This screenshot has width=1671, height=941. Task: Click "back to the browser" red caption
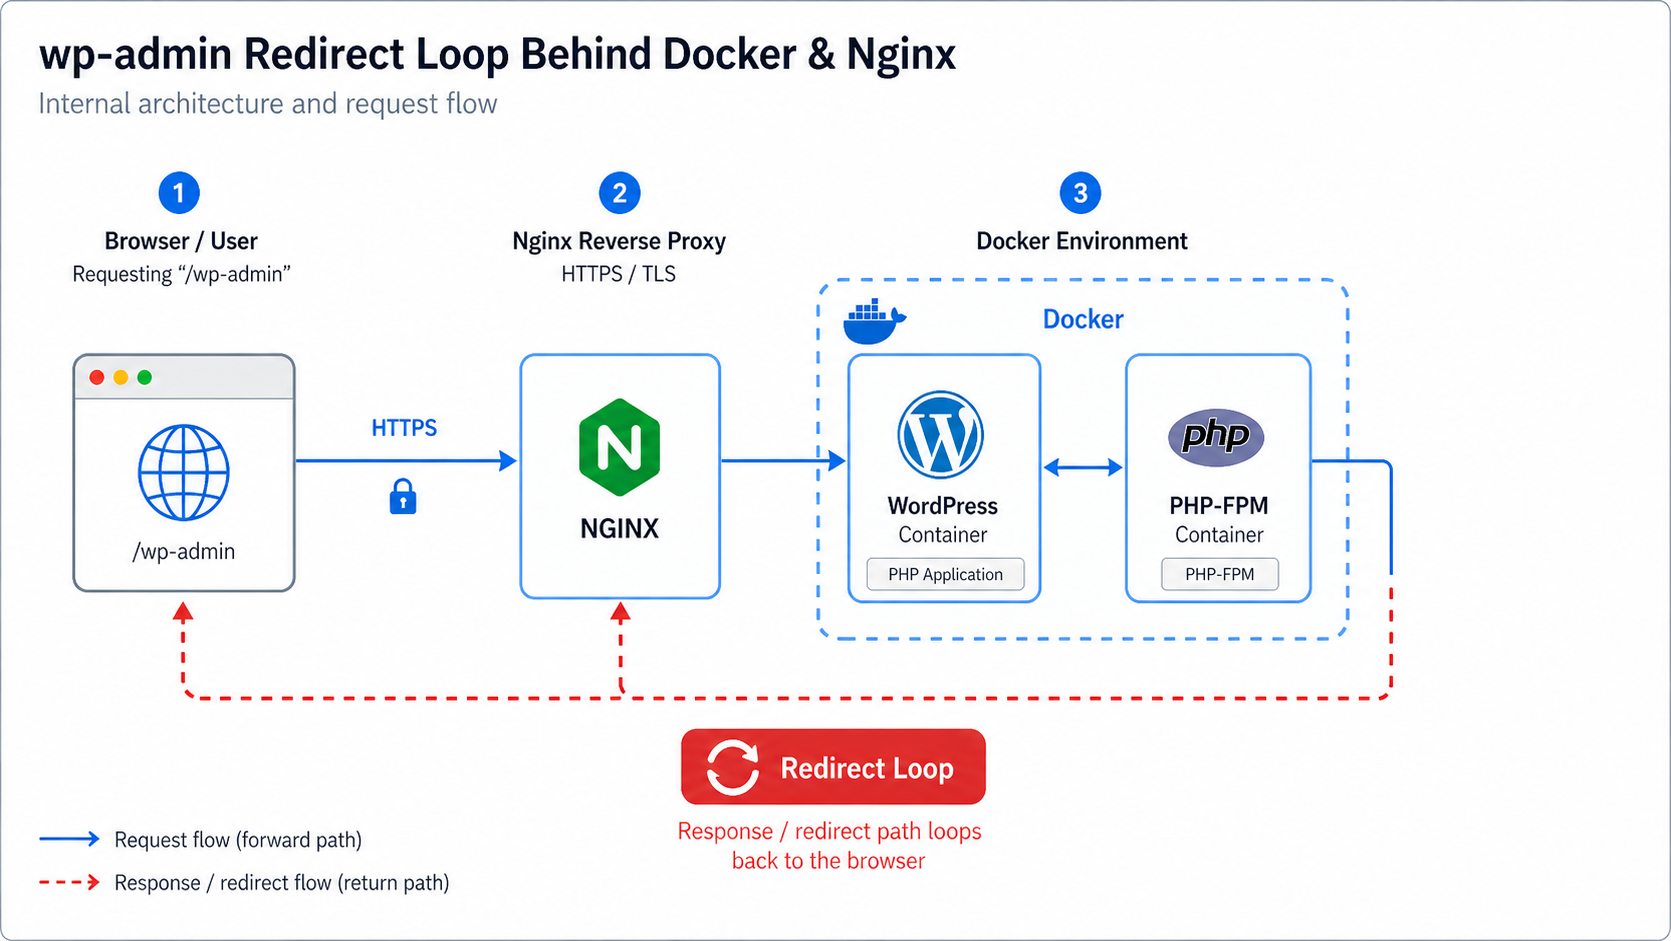pyautogui.click(x=829, y=861)
